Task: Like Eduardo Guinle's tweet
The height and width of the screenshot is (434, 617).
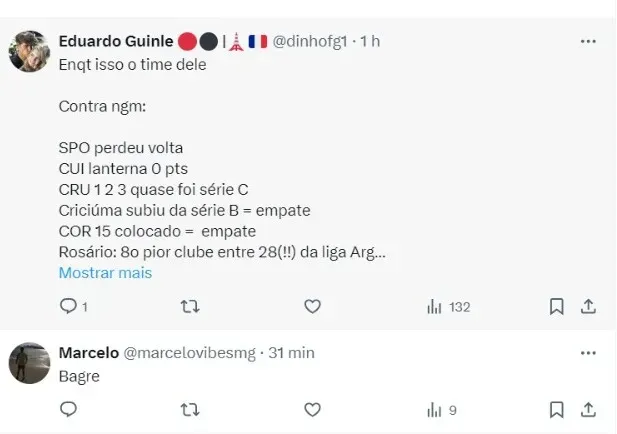Action: coord(312,307)
